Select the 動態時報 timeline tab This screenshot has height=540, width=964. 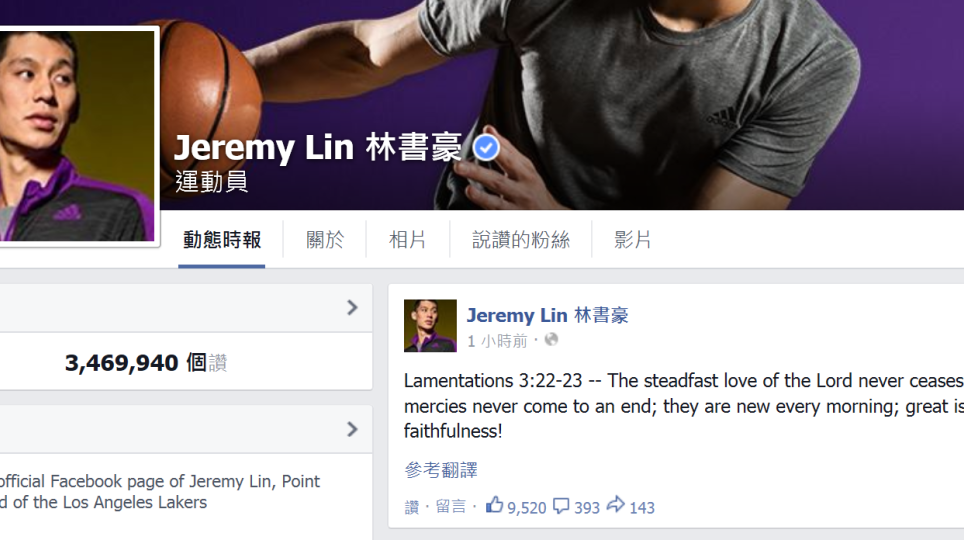point(222,240)
